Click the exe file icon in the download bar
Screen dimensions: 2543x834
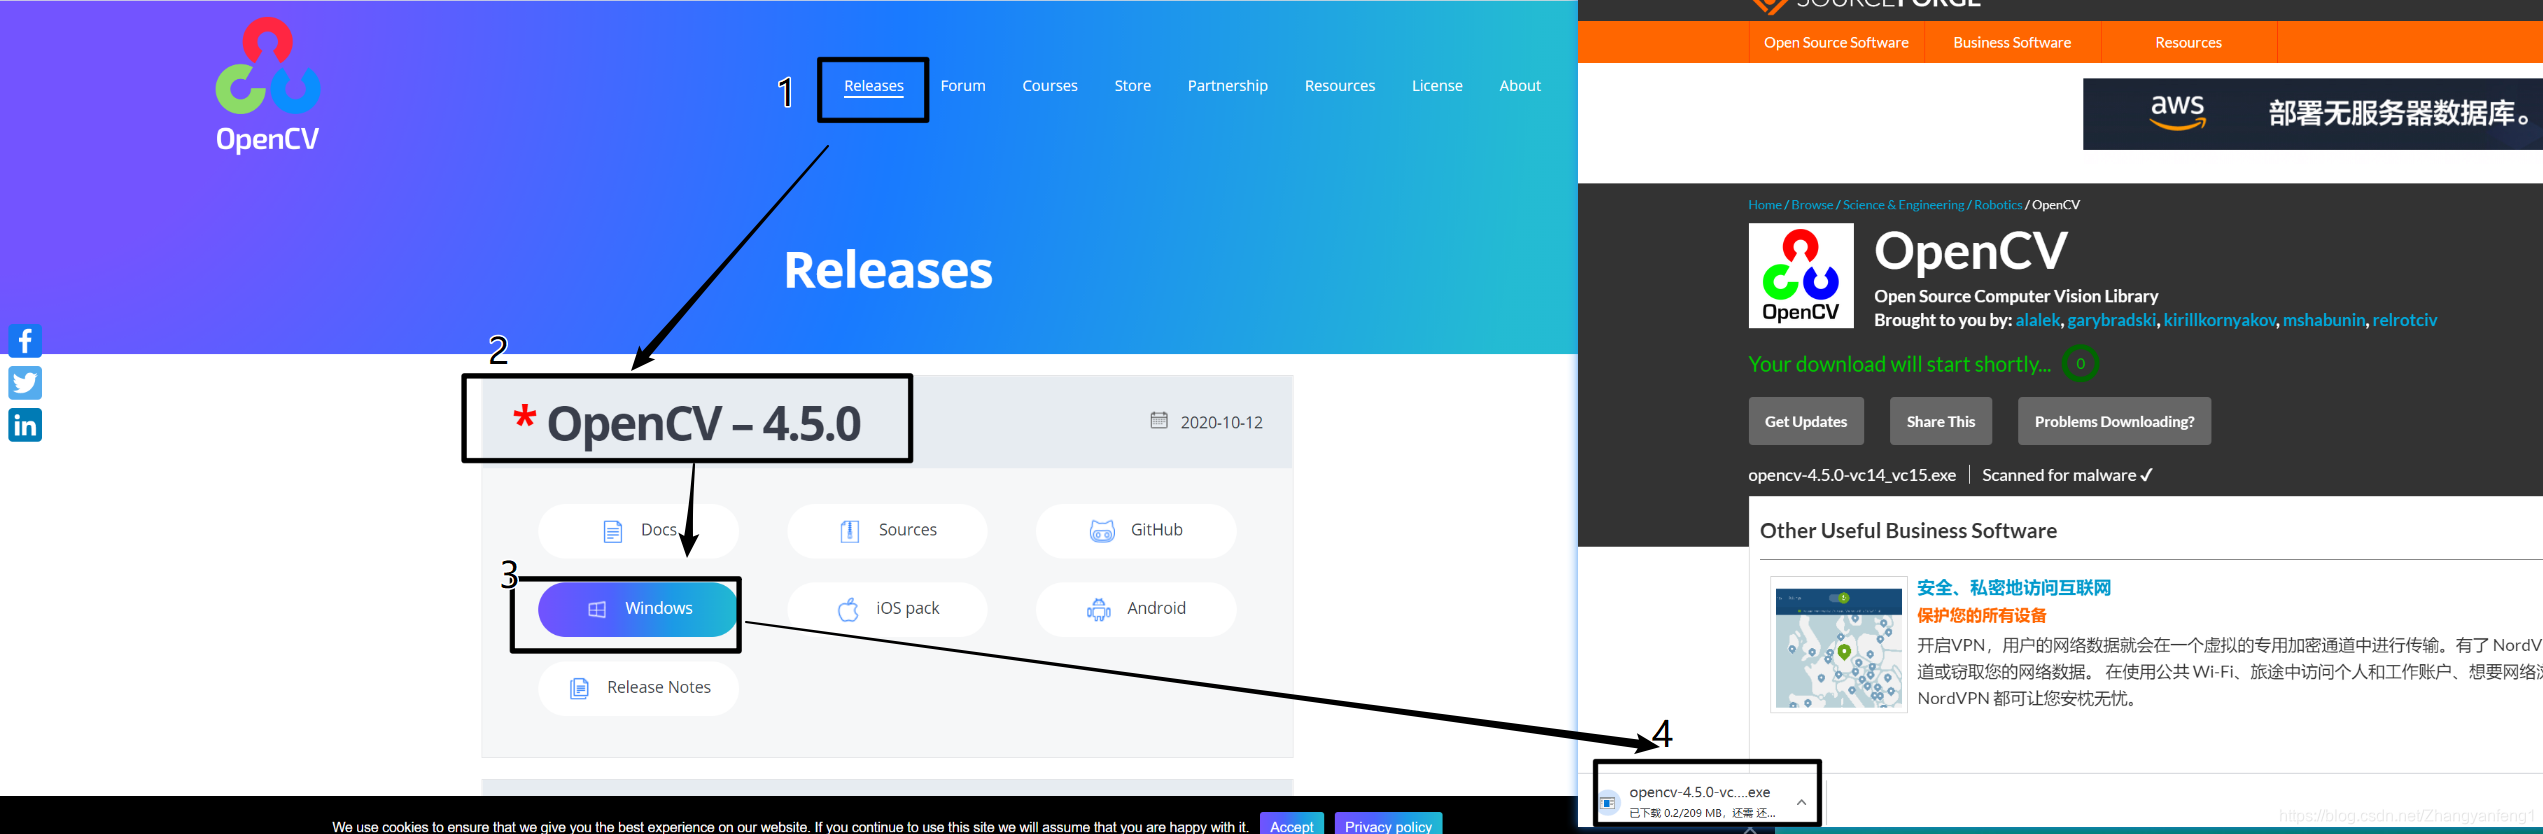[1609, 802]
